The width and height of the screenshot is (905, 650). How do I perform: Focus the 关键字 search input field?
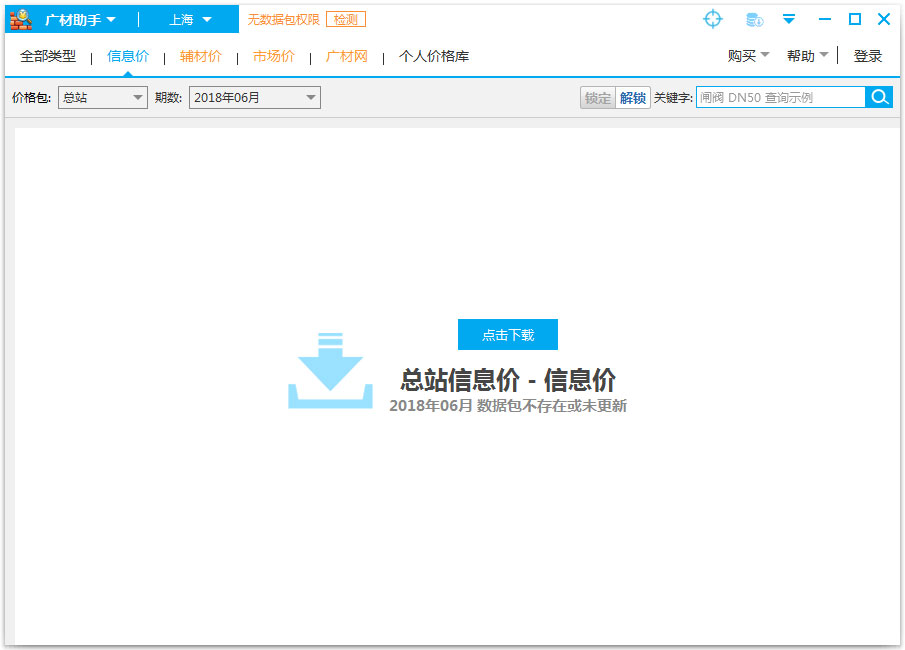pos(780,97)
